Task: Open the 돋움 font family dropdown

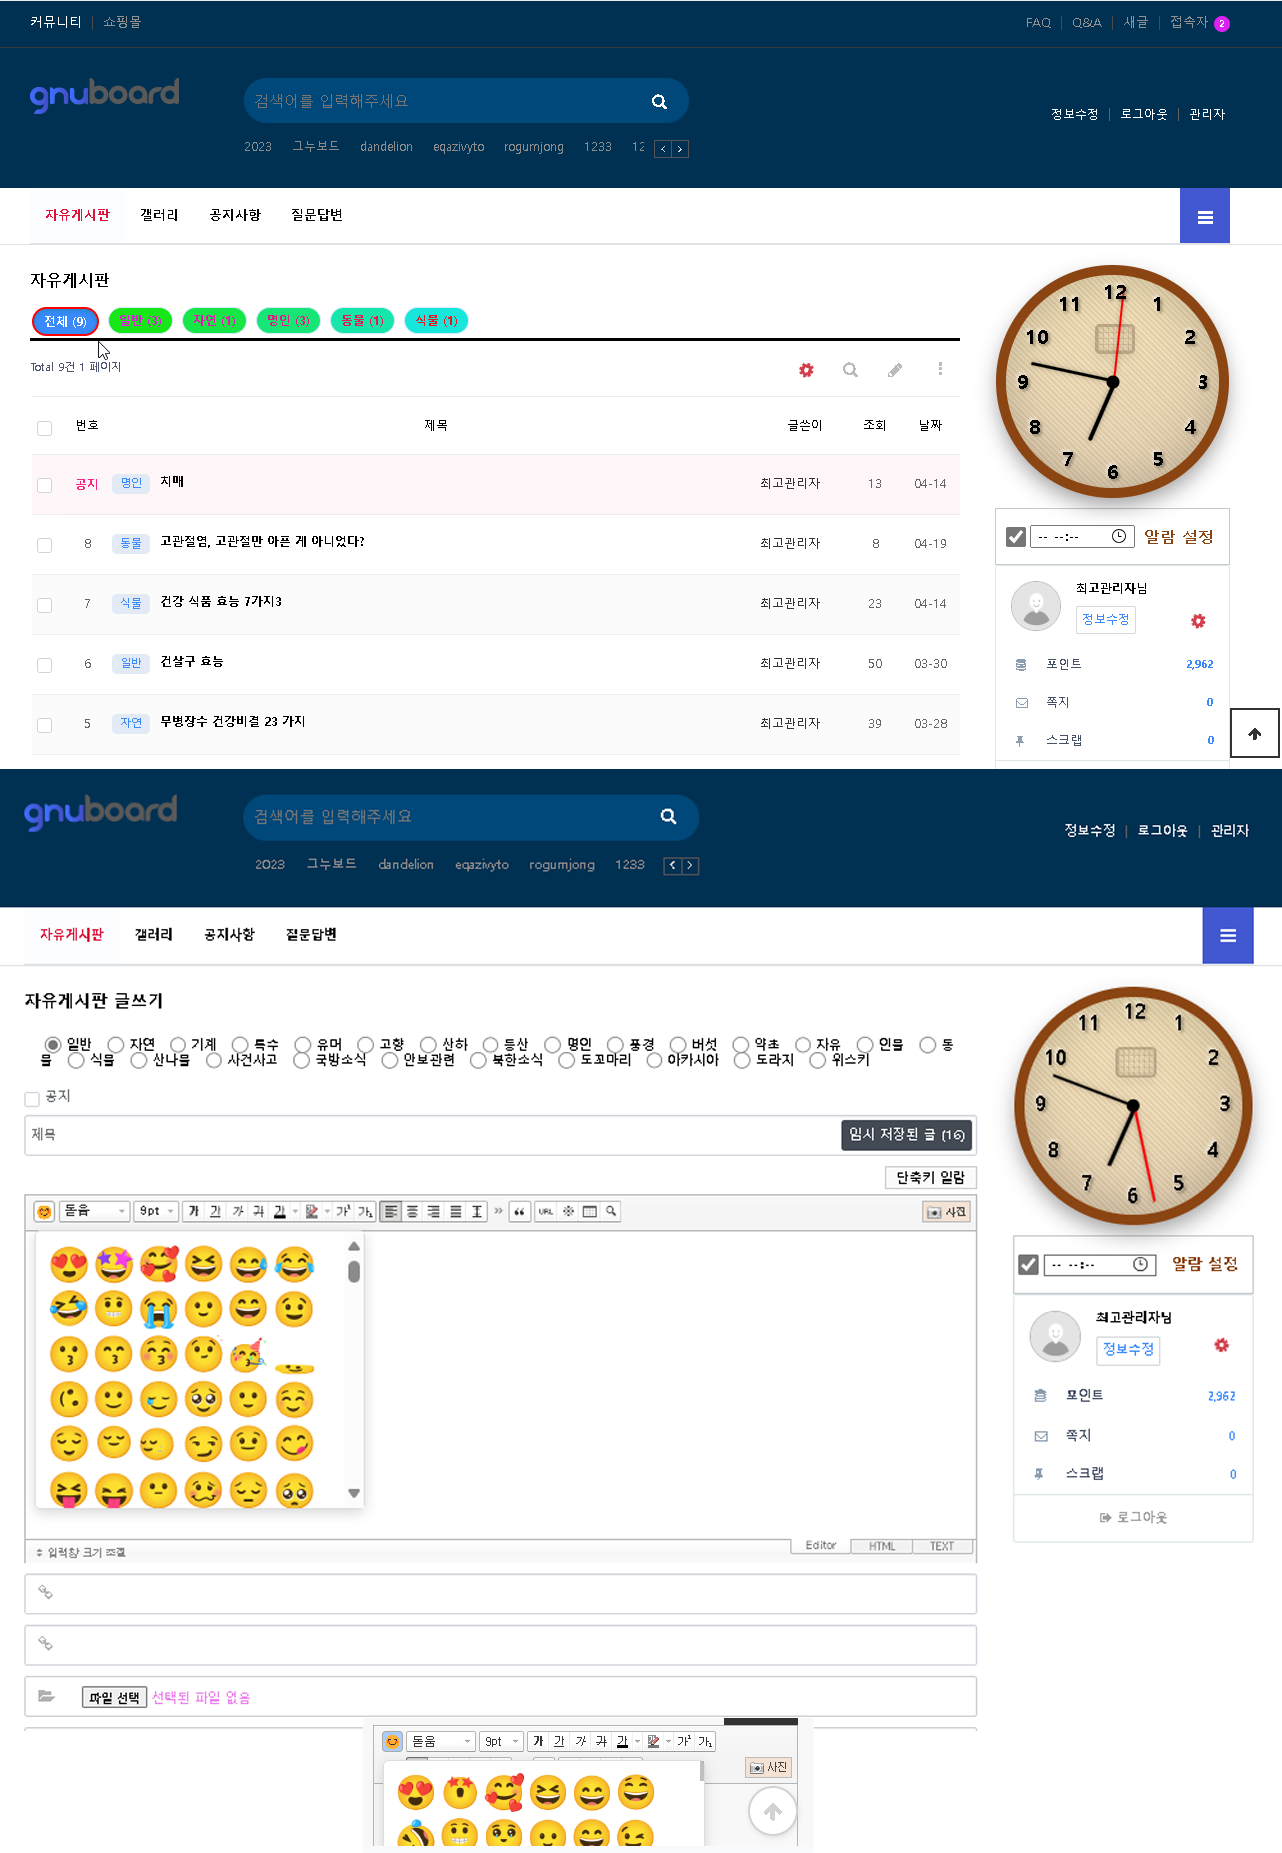Action: click(94, 1212)
